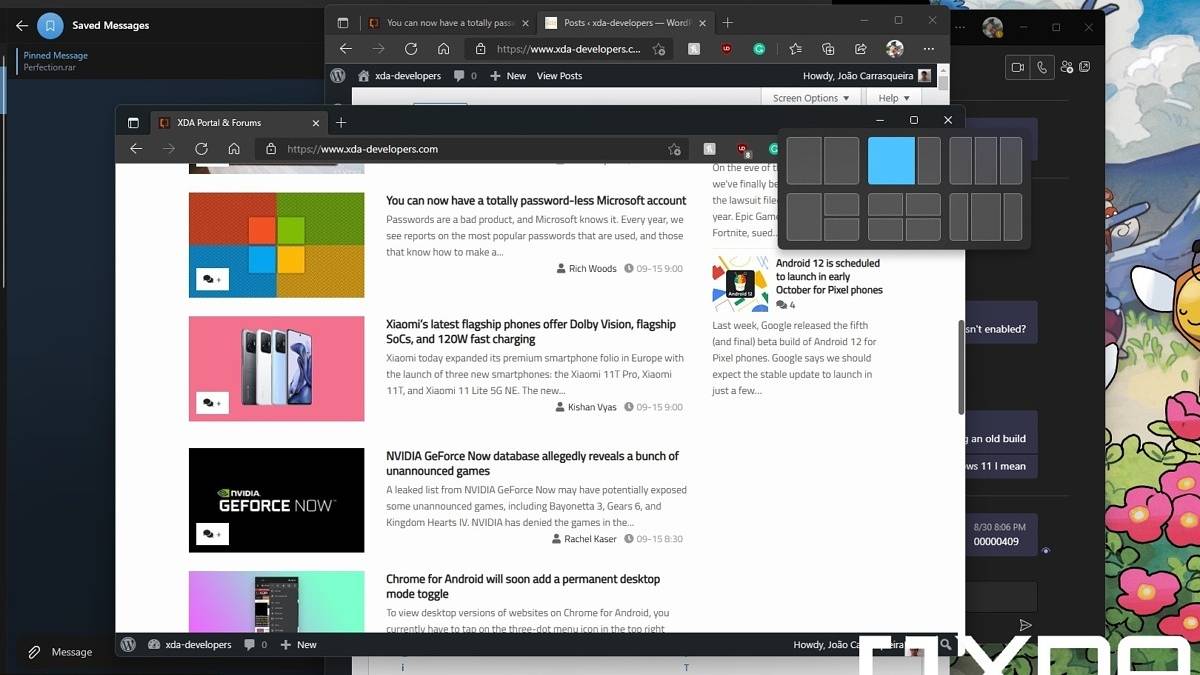Click the front window vertical scrollbar thumb
The width and height of the screenshot is (1200, 675).
tap(961, 367)
